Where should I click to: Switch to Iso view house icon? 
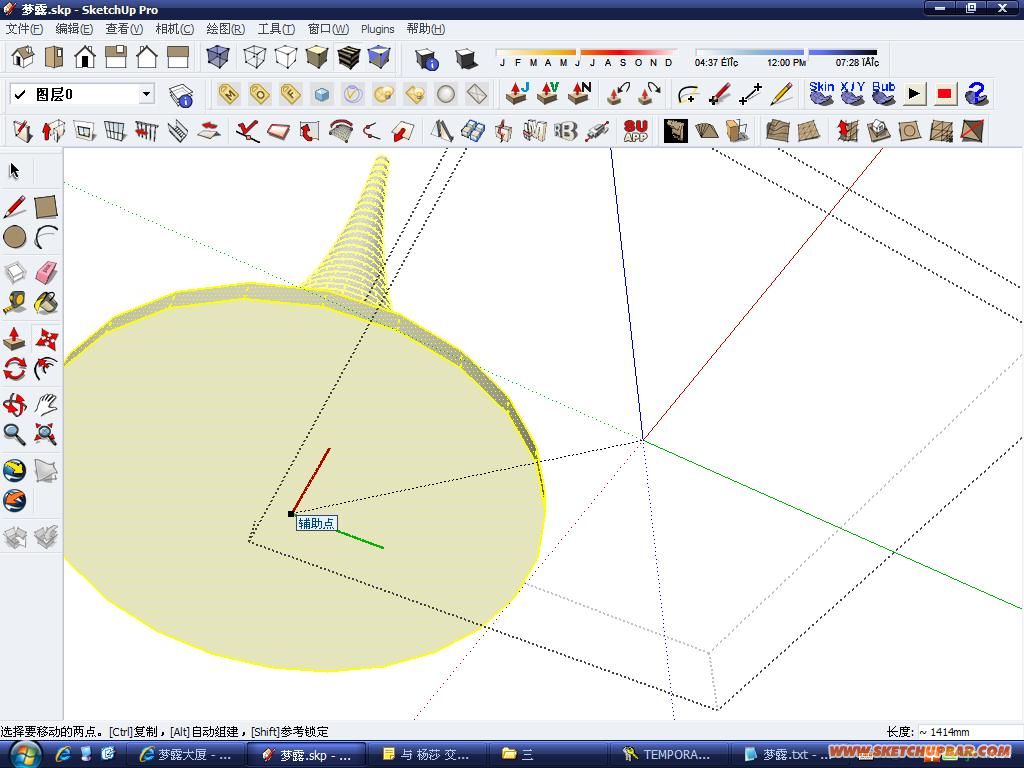(x=23, y=57)
